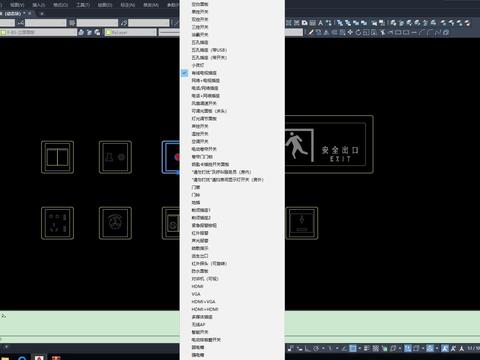The image size is (480, 360).
Task: Open a new drawing tab with plus
Action: pos(42,14)
